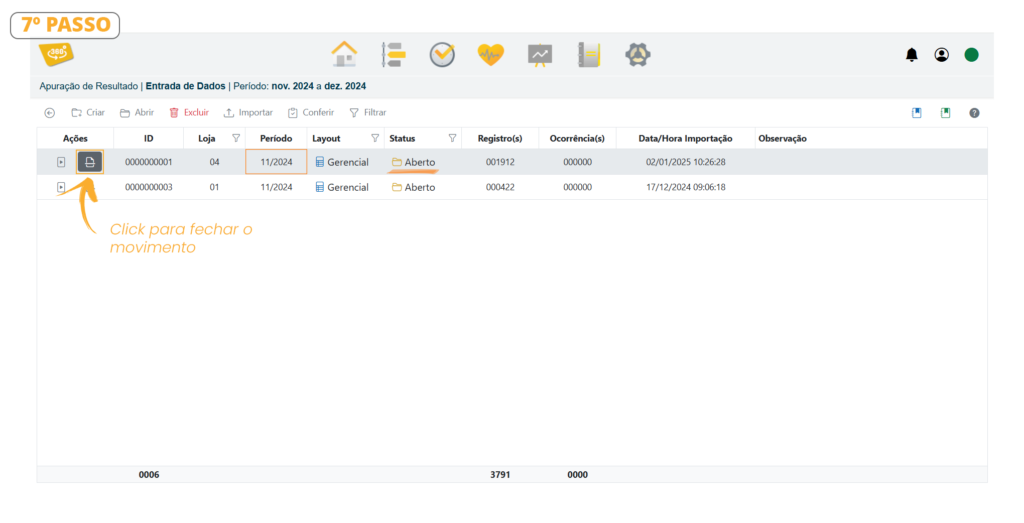Open the Layout column filter
This screenshot has height=523, width=1024.
pyautogui.click(x=375, y=138)
